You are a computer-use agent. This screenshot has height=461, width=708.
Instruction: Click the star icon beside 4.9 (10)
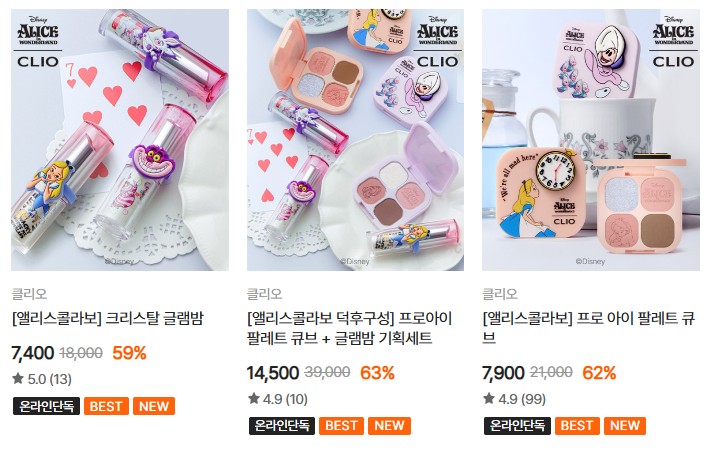254,398
